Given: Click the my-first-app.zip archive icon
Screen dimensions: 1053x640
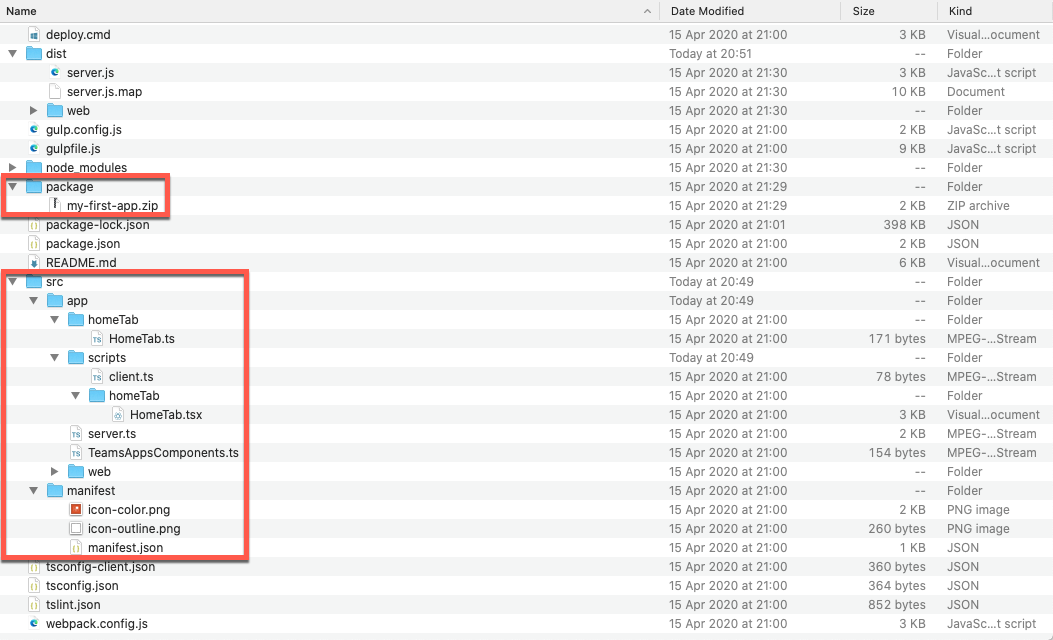Looking at the screenshot, I should (x=56, y=206).
